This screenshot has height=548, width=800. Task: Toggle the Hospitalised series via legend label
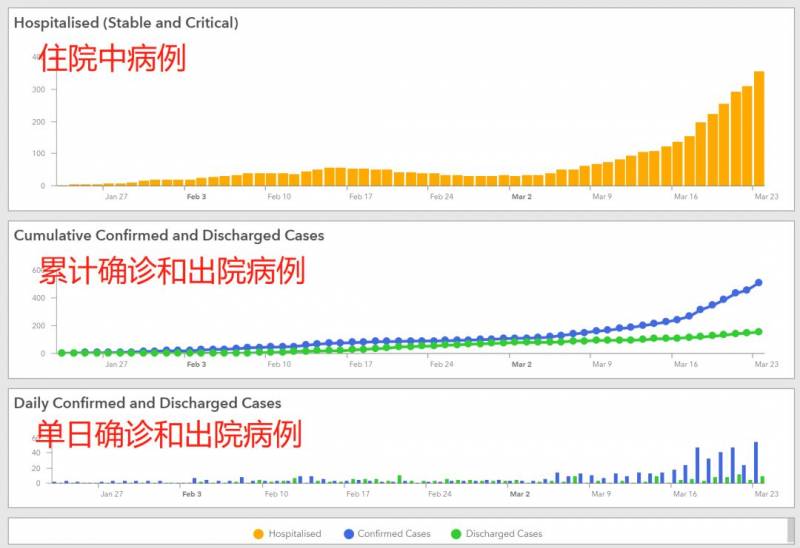click(295, 534)
